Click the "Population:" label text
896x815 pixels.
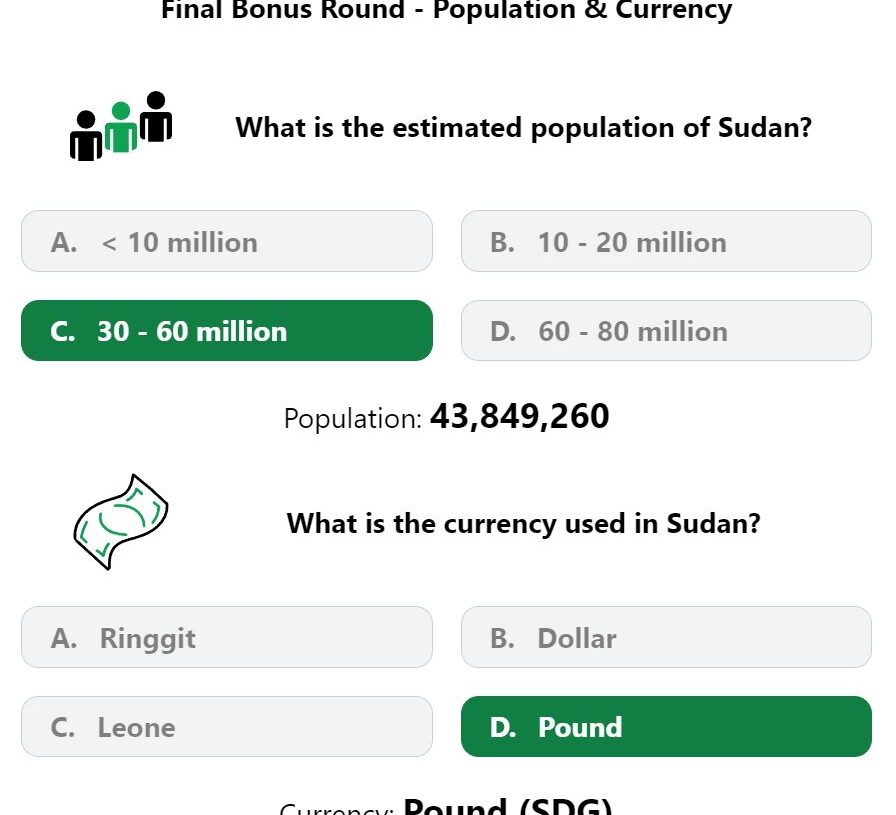coord(353,418)
